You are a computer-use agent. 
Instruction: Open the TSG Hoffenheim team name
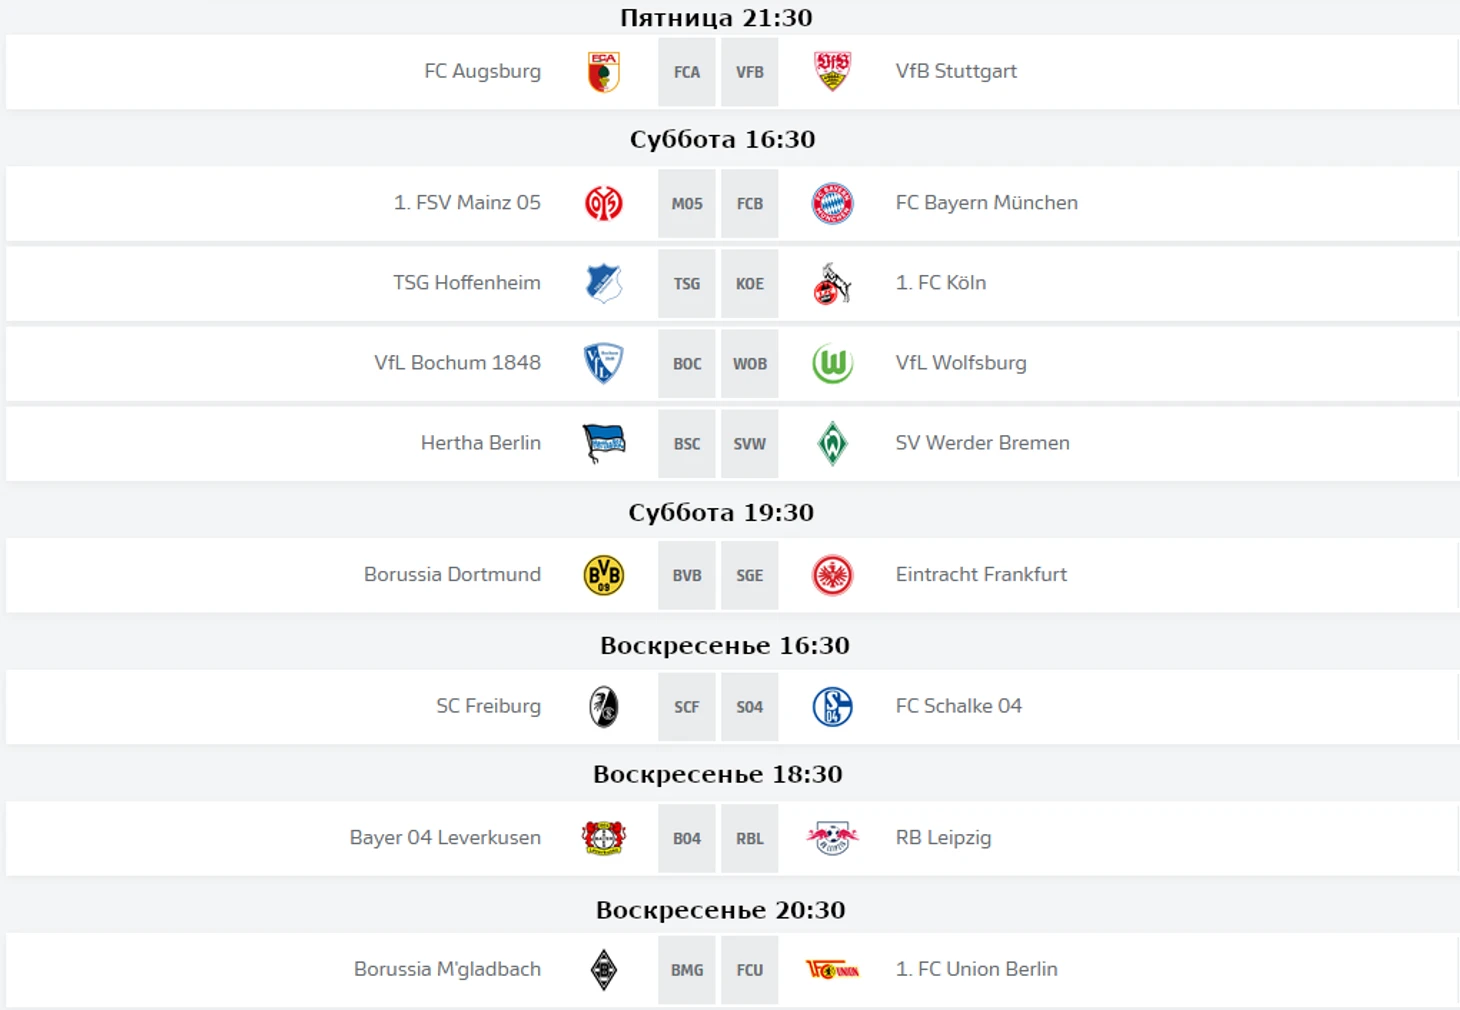coord(467,283)
